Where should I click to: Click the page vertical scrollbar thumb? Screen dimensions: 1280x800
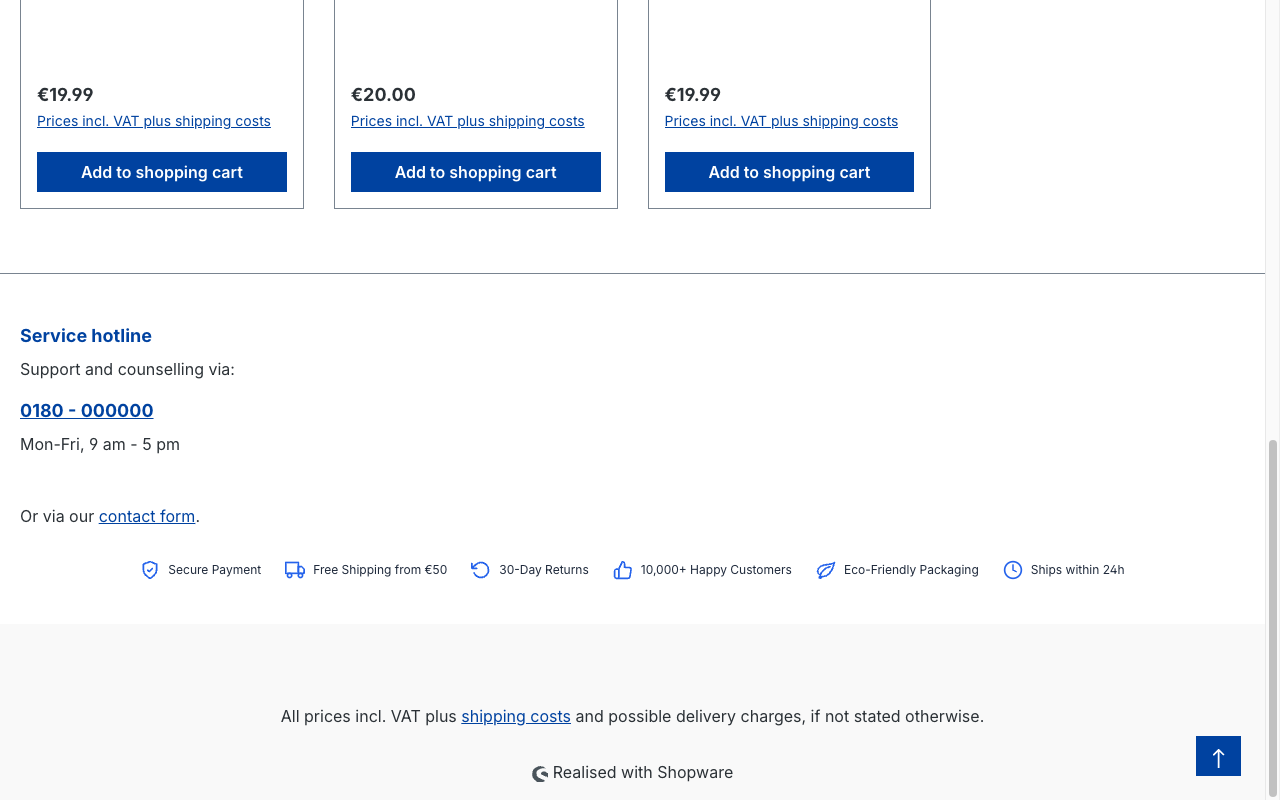(x=1272, y=619)
